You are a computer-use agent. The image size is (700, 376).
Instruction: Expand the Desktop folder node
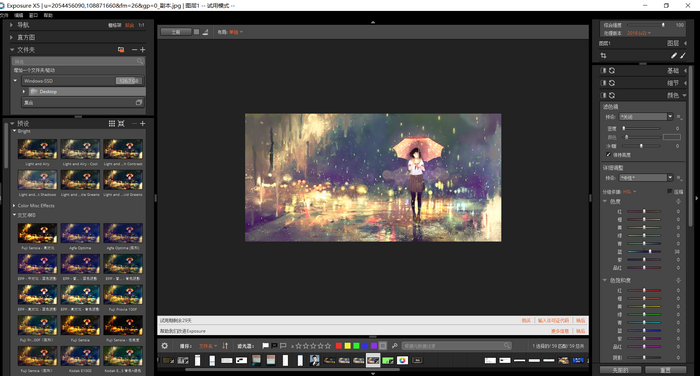pyautogui.click(x=24, y=92)
